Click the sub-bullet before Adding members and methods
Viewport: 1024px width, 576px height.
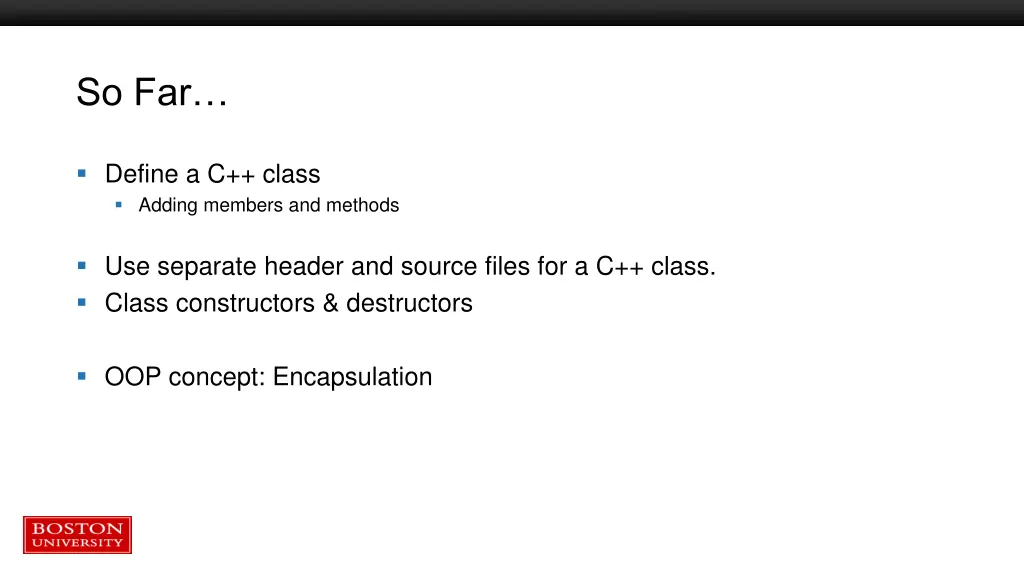click(x=118, y=205)
